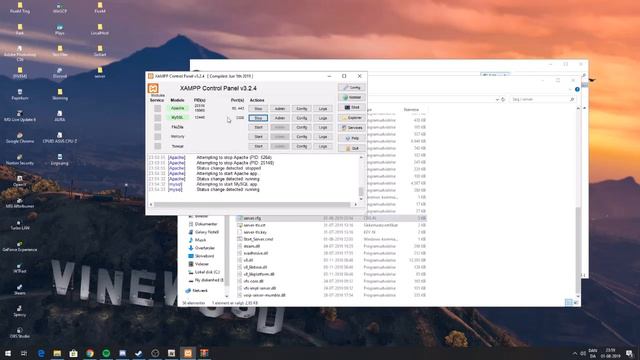
Task: Select Lokal disk (C:) in Explorer sidebar
Action: click(x=204, y=272)
